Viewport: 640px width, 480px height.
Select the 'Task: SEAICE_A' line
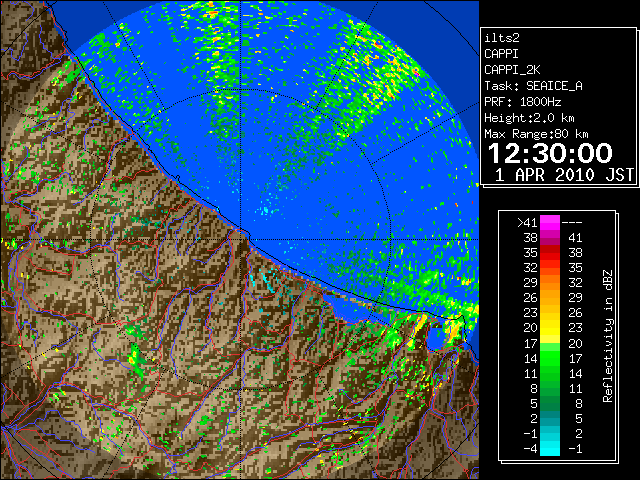pyautogui.click(x=533, y=86)
